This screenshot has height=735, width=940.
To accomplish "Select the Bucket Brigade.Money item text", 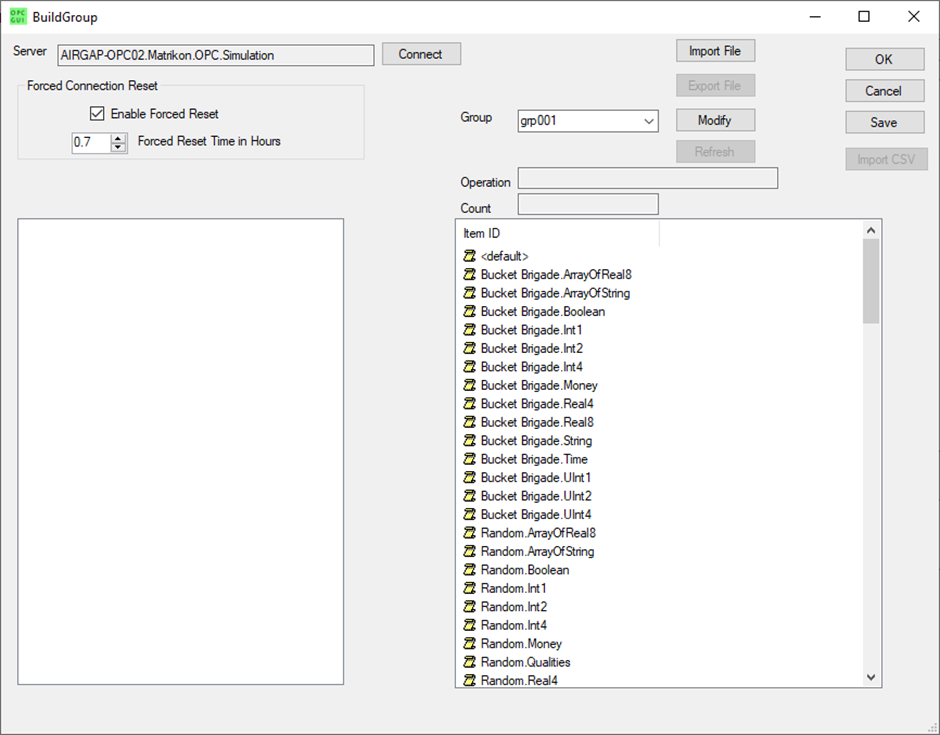I will click(539, 385).
